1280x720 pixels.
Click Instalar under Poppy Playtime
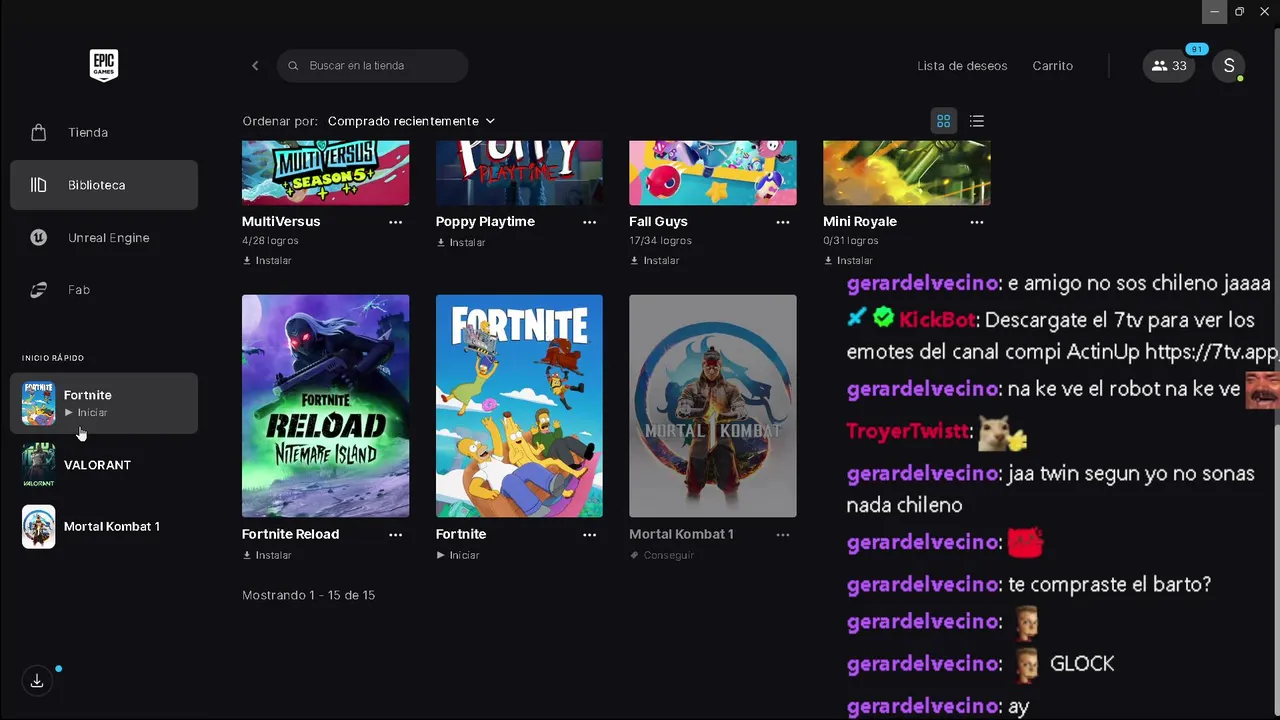click(x=461, y=243)
